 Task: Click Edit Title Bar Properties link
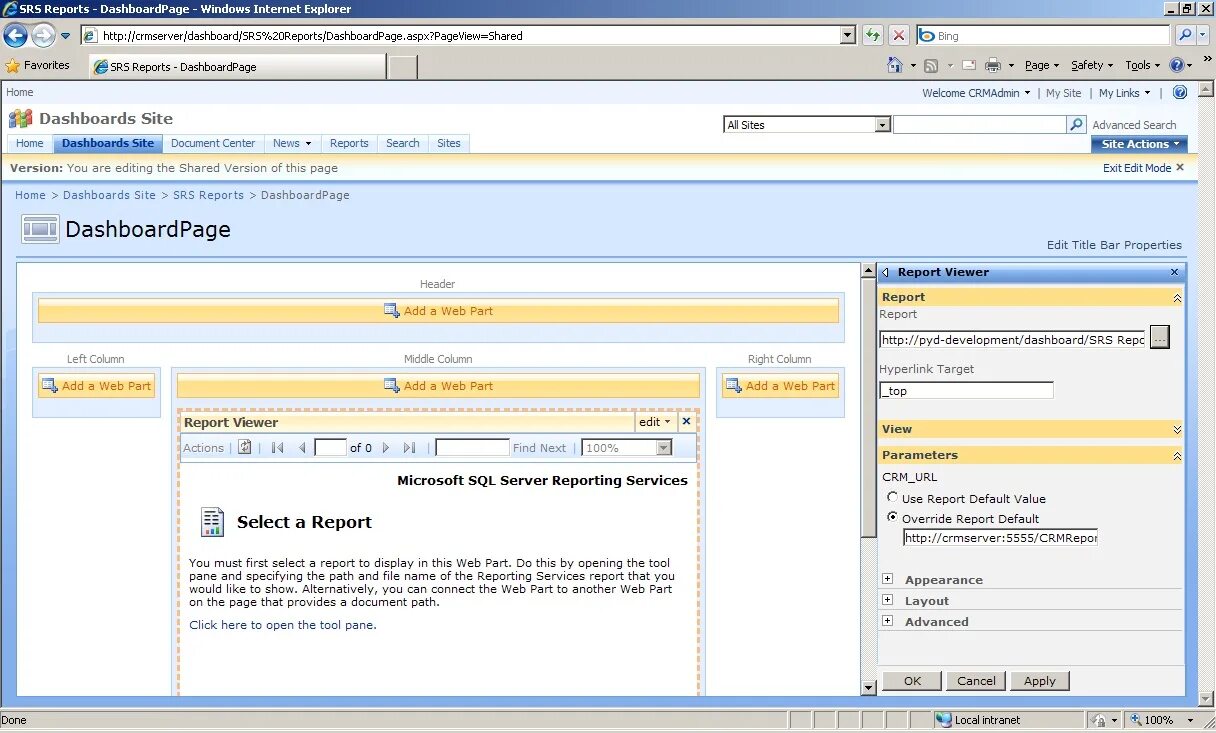[1114, 245]
